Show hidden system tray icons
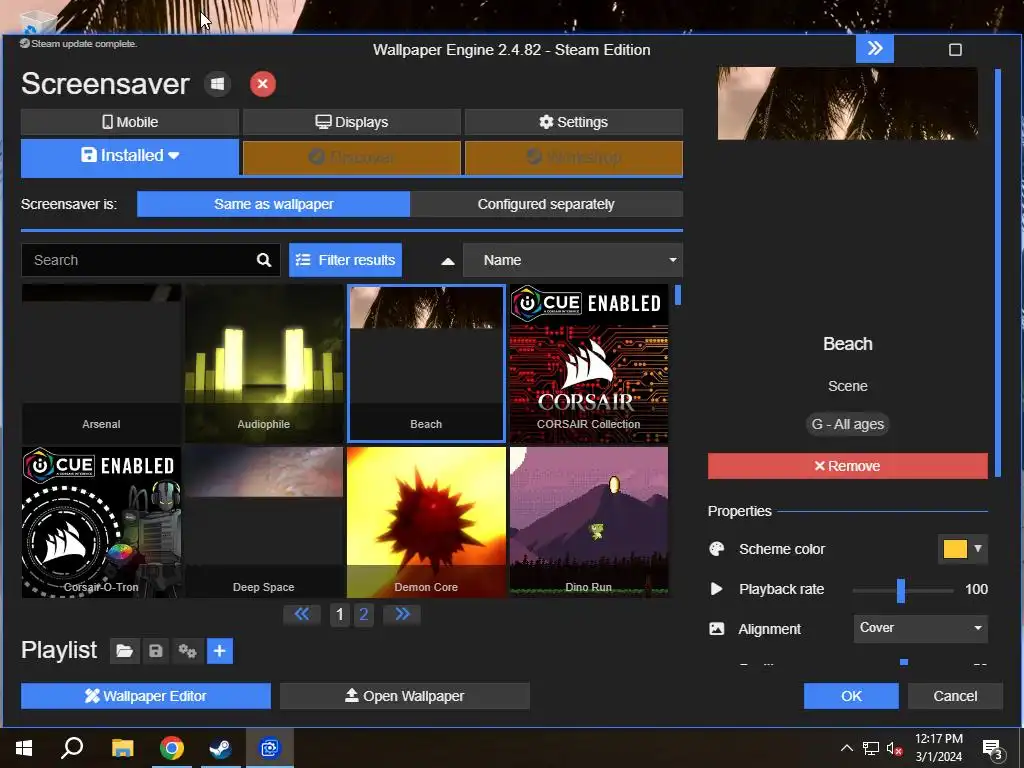Image resolution: width=1024 pixels, height=768 pixels. point(846,748)
